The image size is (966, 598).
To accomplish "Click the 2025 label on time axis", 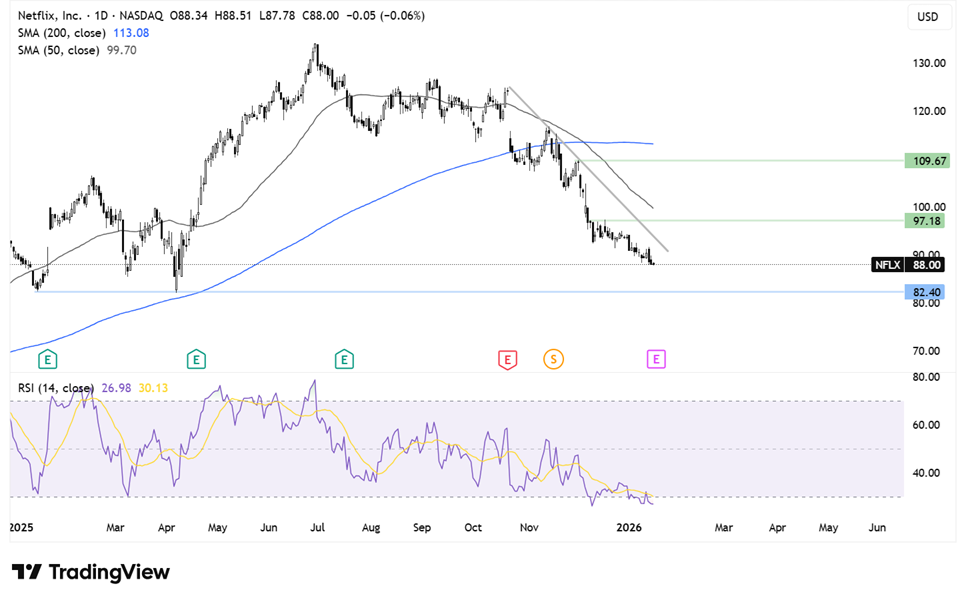I will point(21,528).
